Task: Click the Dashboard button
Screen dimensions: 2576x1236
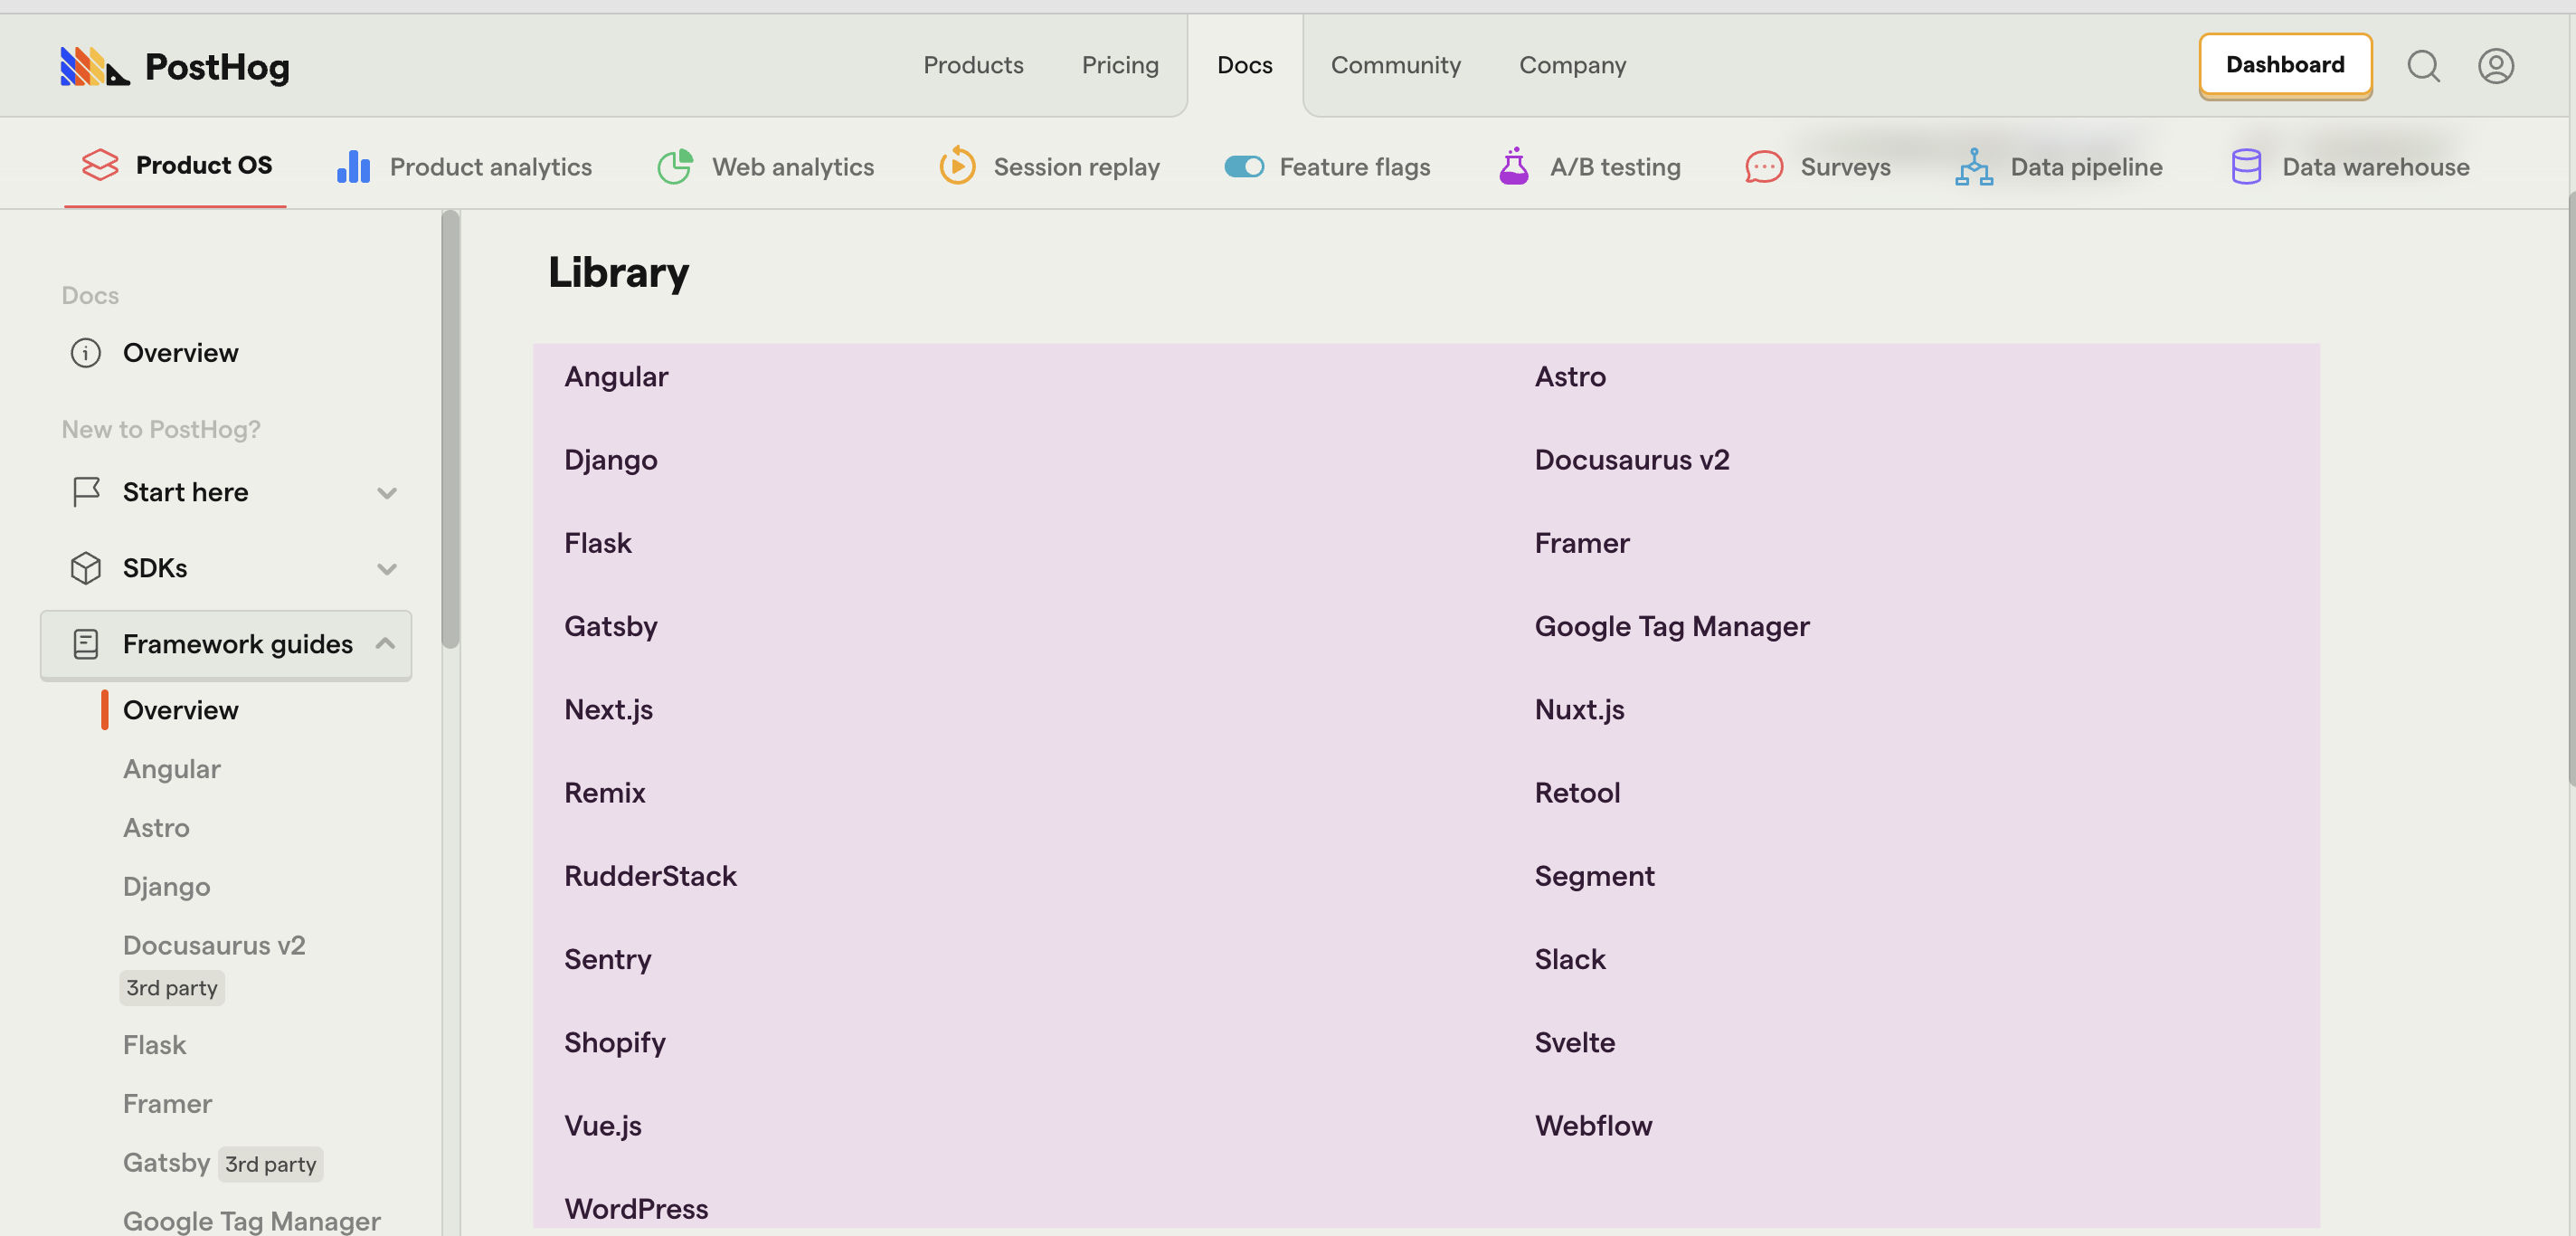Action: 2284,65
